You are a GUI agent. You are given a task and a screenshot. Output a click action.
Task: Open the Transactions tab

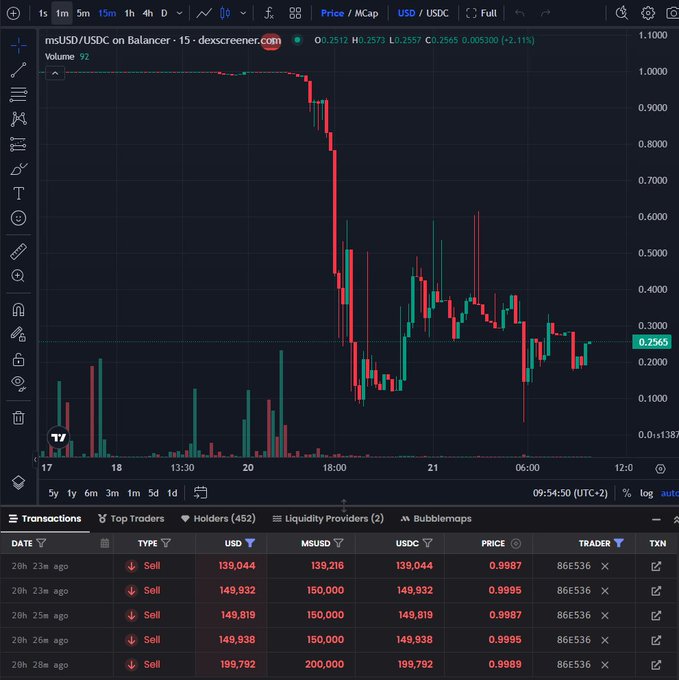pyautogui.click(x=45, y=519)
